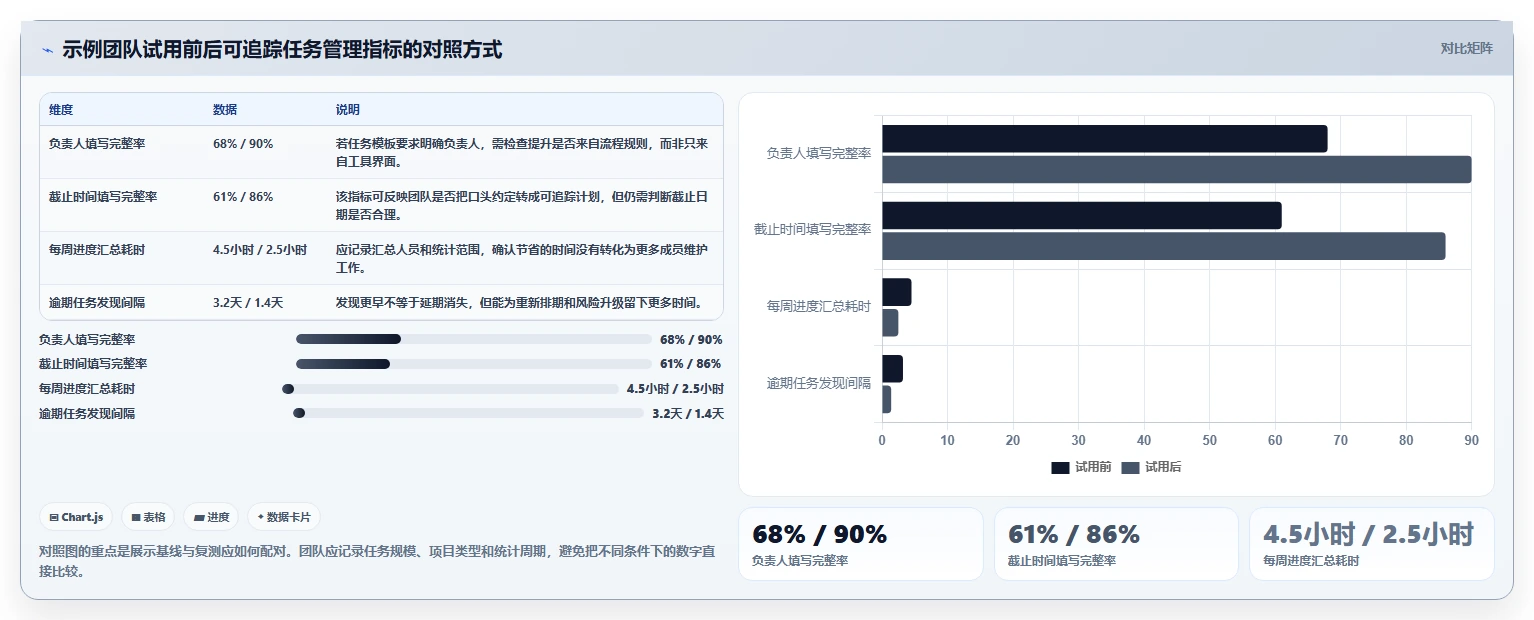Click the x-axis tick label 50
Screen dimensions: 1534x620
click(1209, 440)
